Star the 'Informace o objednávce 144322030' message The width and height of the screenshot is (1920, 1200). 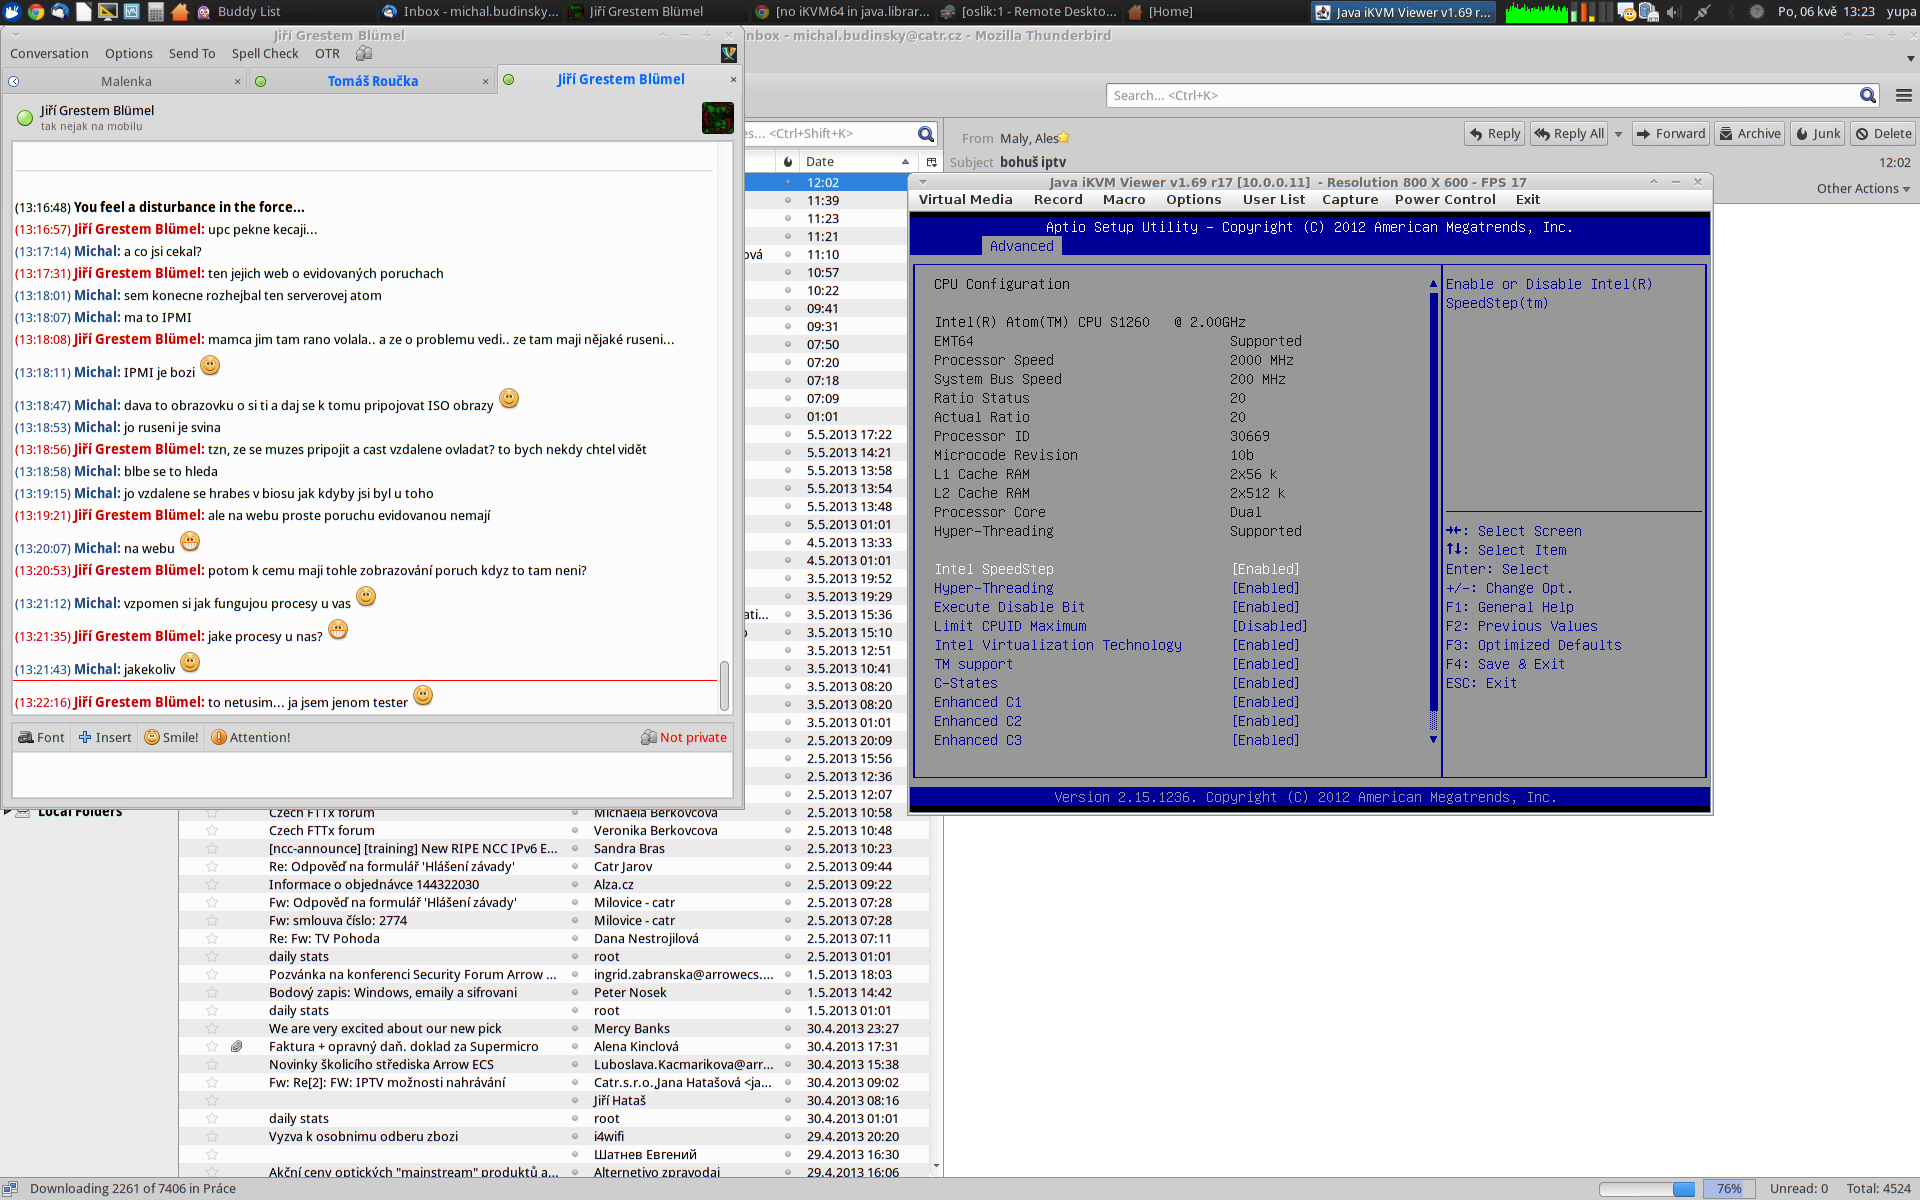[212, 884]
